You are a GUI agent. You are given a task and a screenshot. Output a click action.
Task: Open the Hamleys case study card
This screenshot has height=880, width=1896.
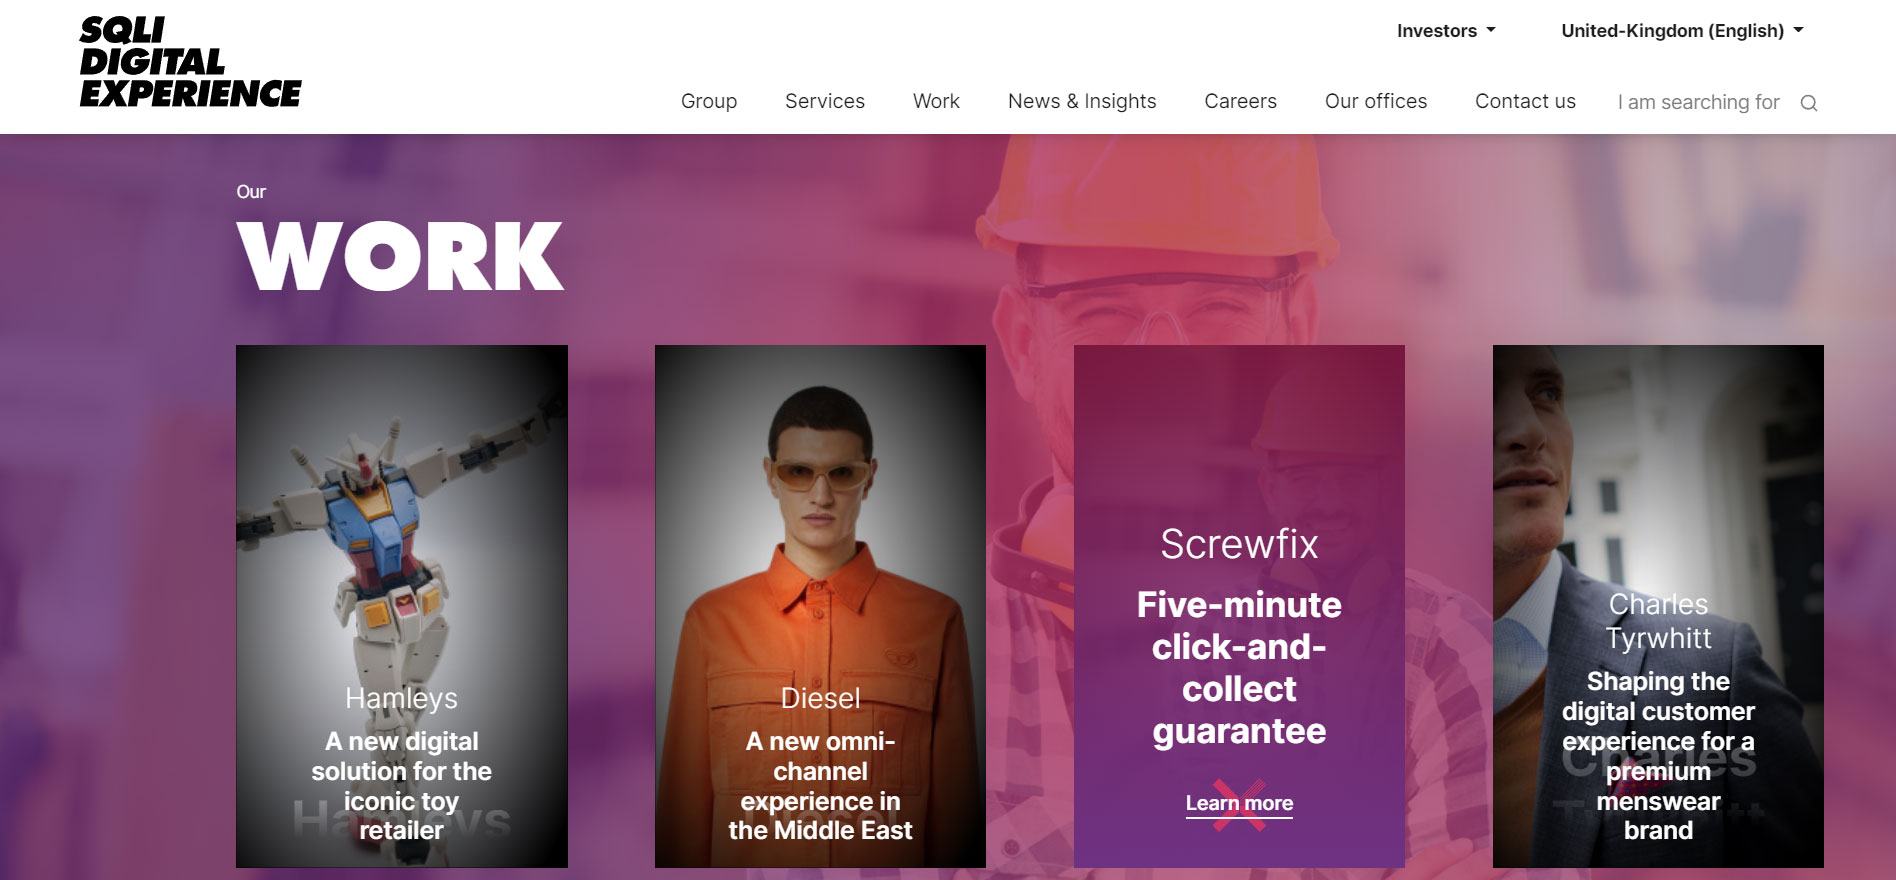[402, 606]
